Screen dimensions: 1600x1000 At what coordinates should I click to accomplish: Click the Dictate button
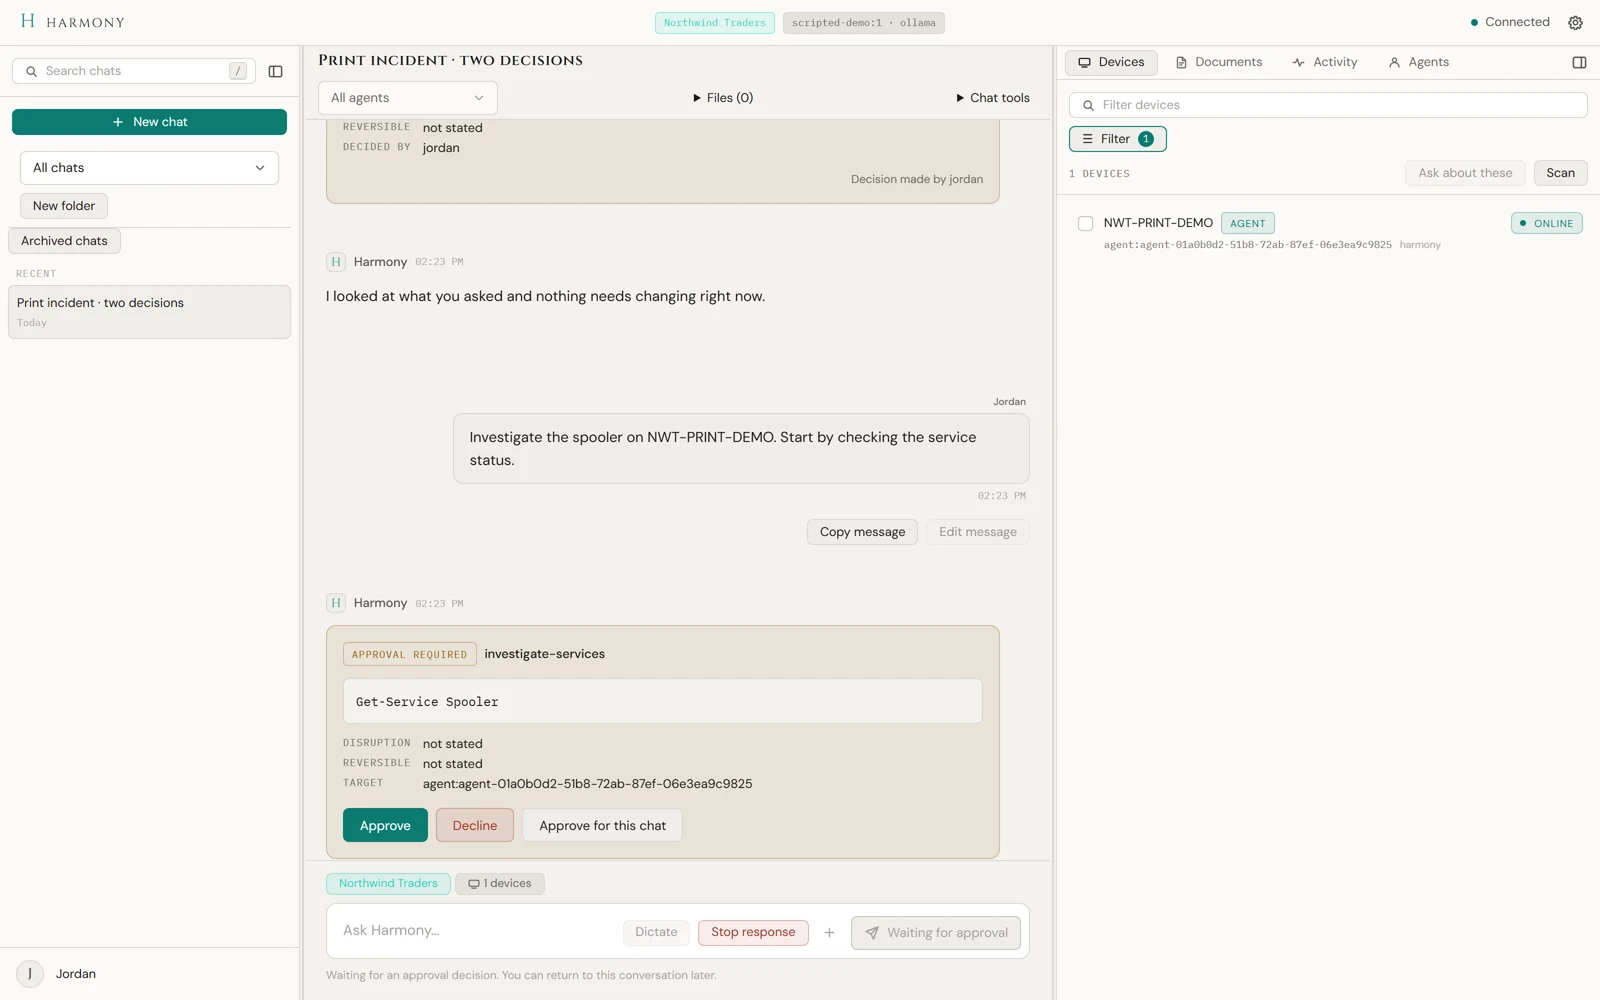(656, 932)
